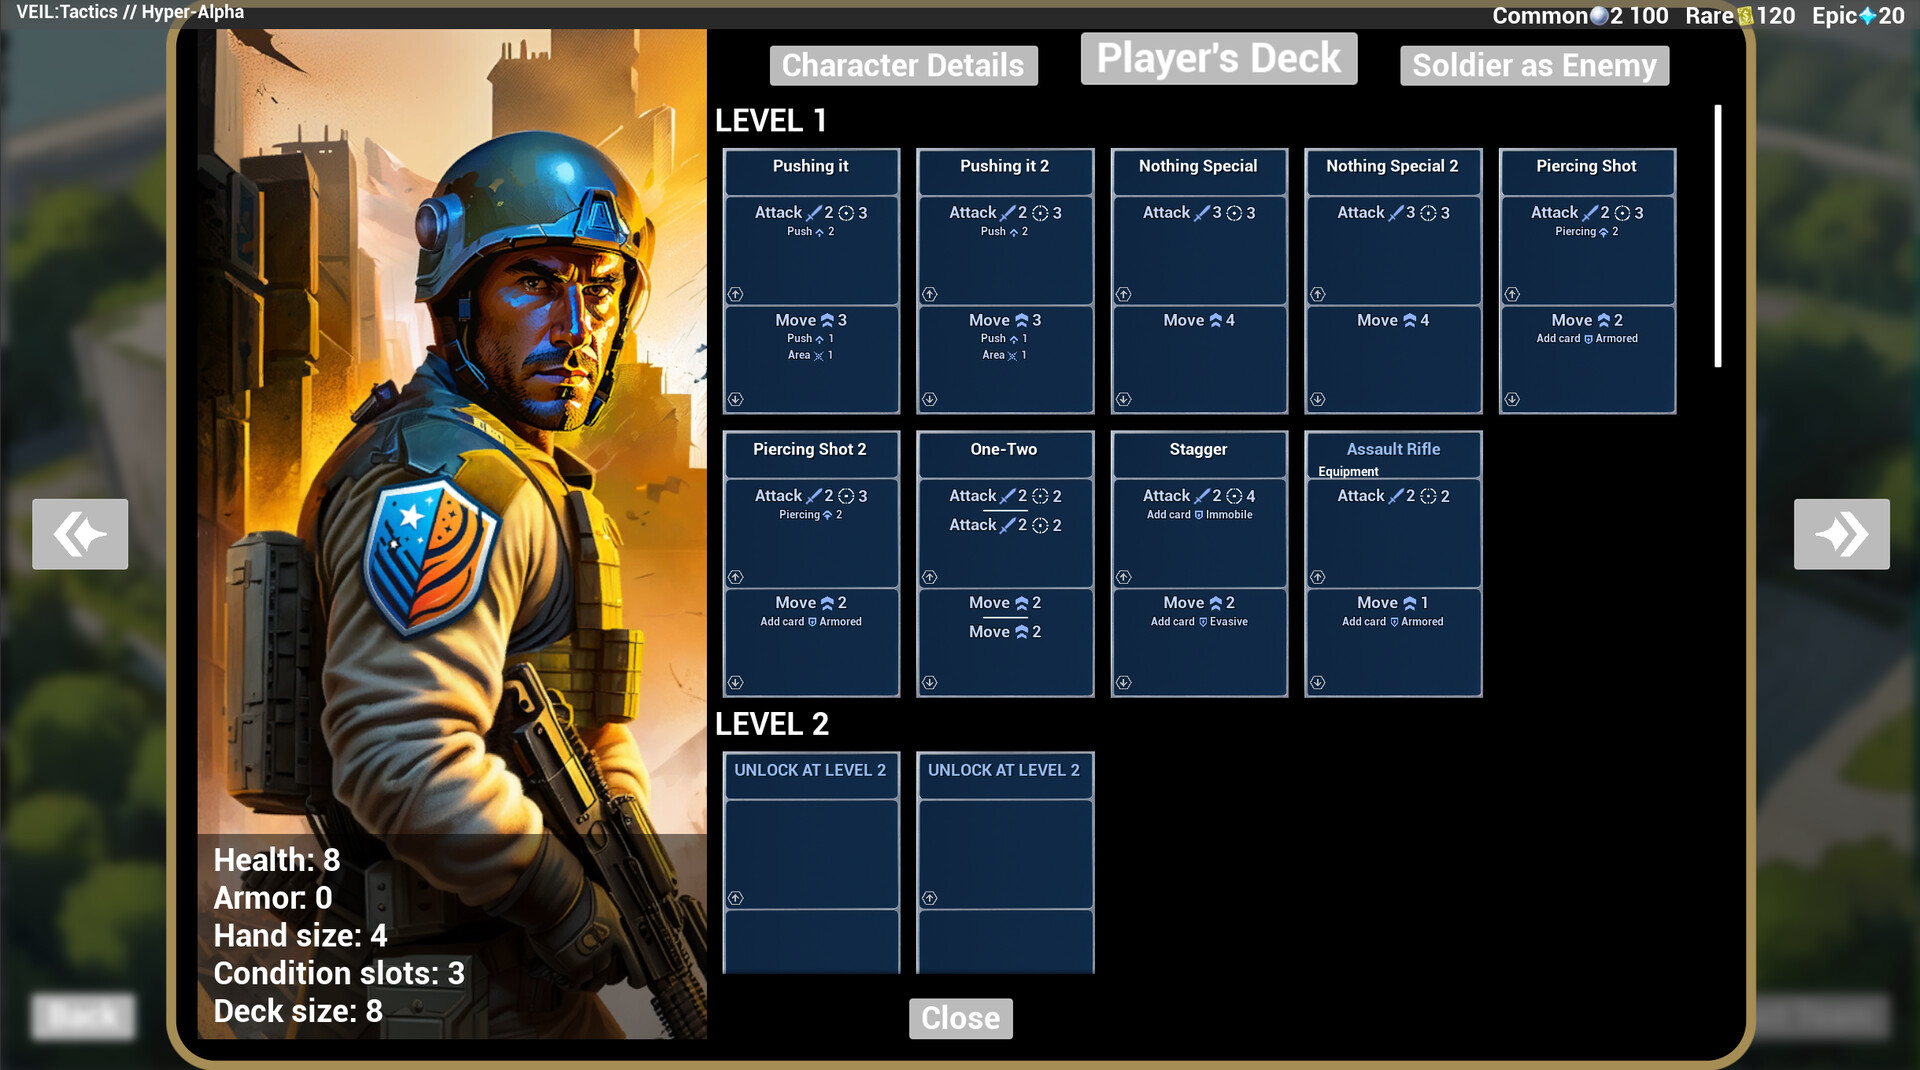1920x1070 pixels.
Task: Select the Assault Rifle equipment card
Action: [1393, 563]
